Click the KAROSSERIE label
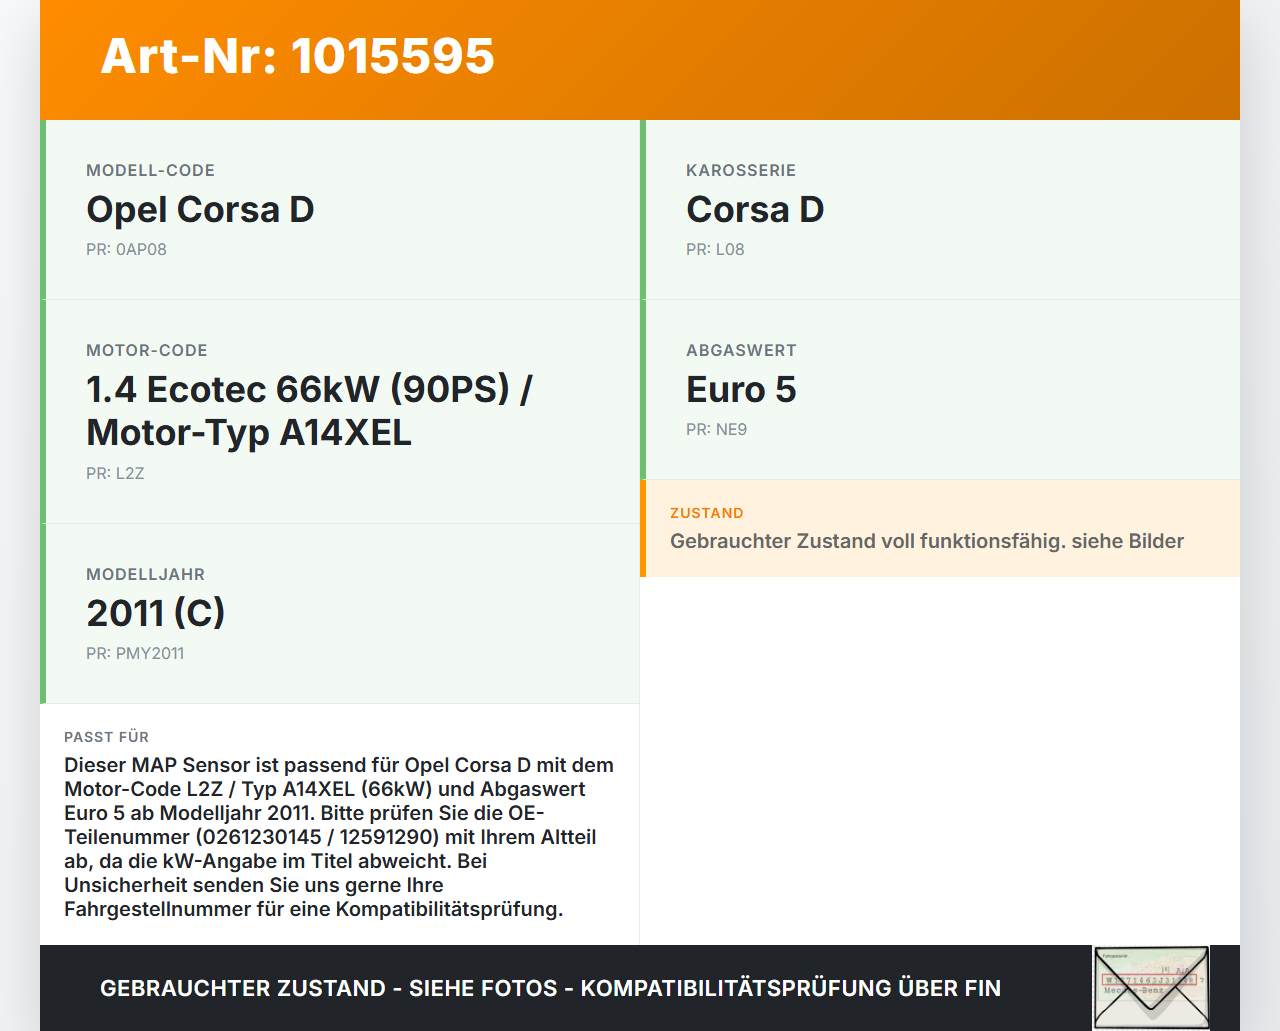Image resolution: width=1280 pixels, height=1031 pixels. click(741, 170)
